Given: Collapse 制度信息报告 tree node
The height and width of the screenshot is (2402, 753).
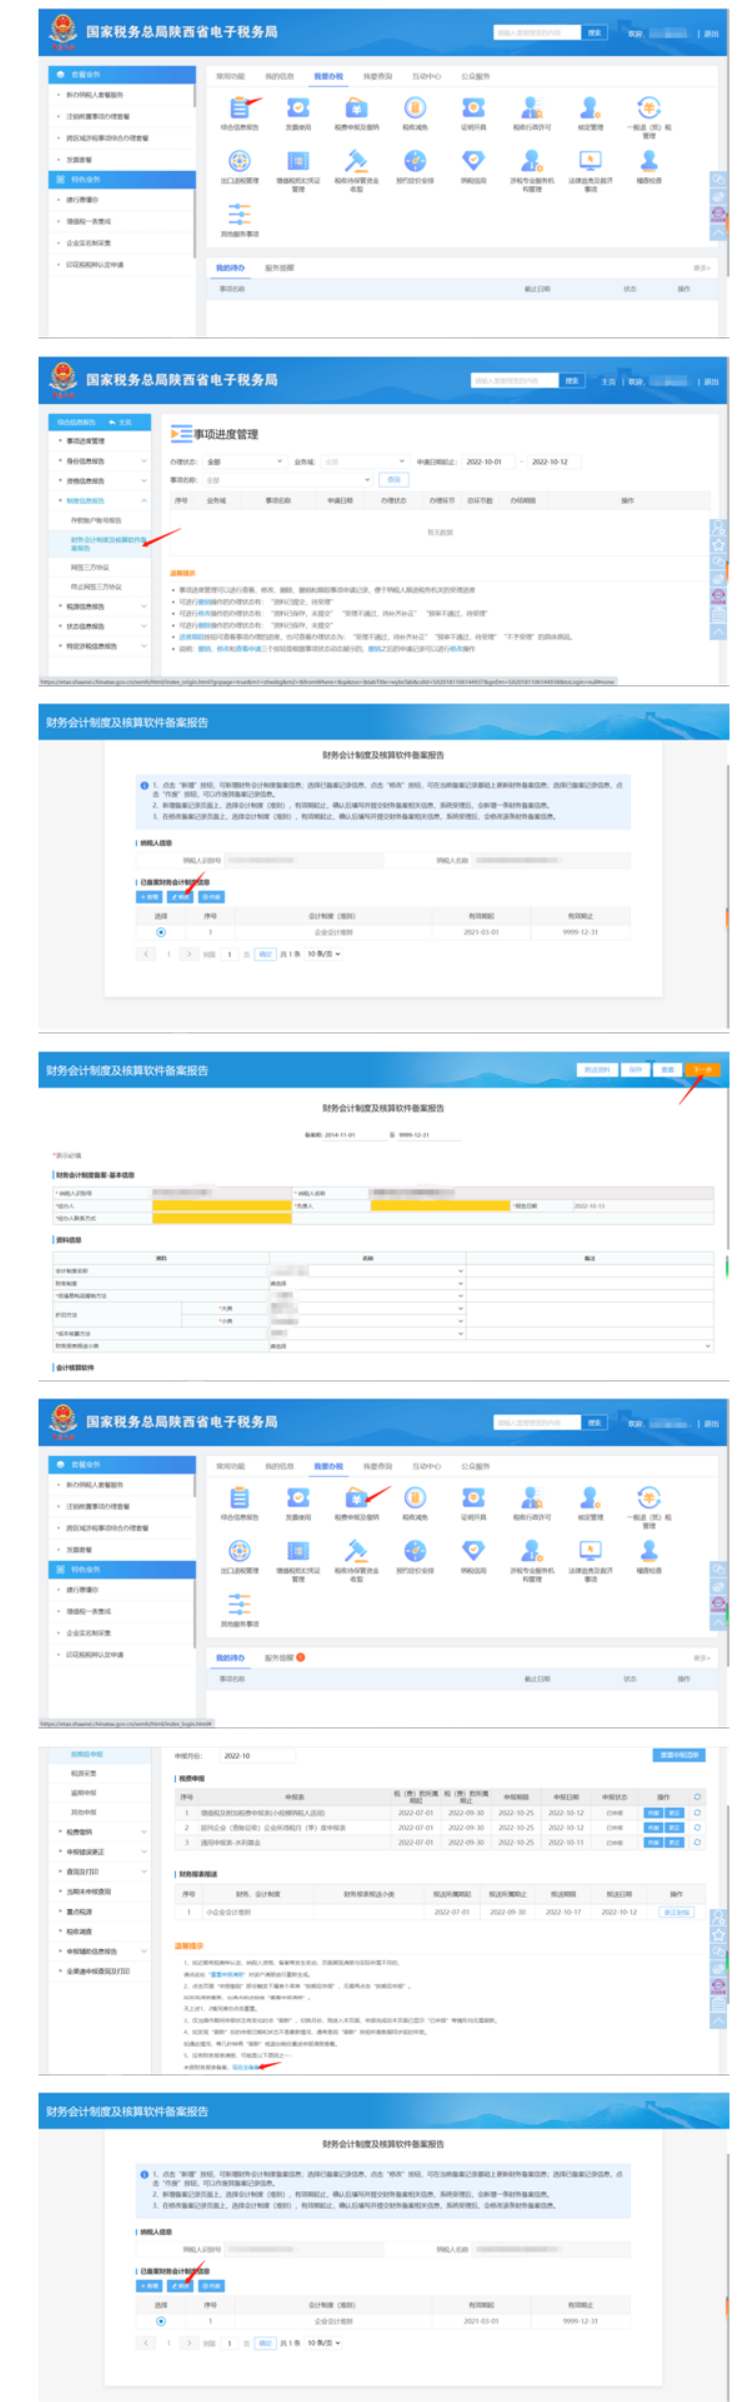Looking at the screenshot, I should point(144,500).
